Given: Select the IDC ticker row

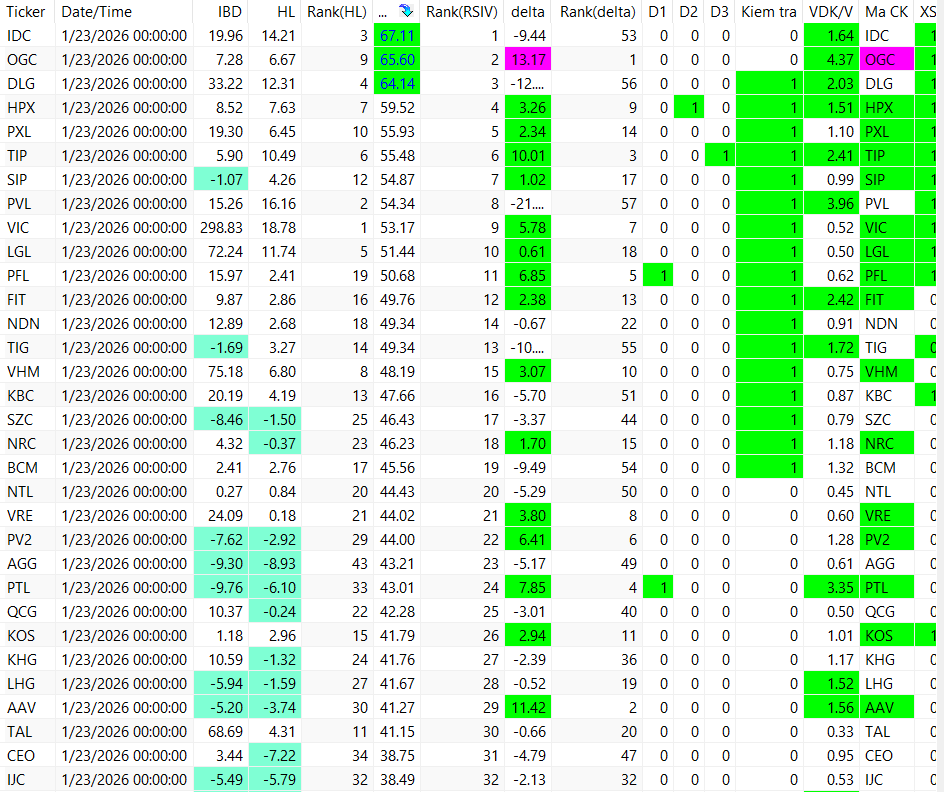Looking at the screenshot, I should pos(472,36).
